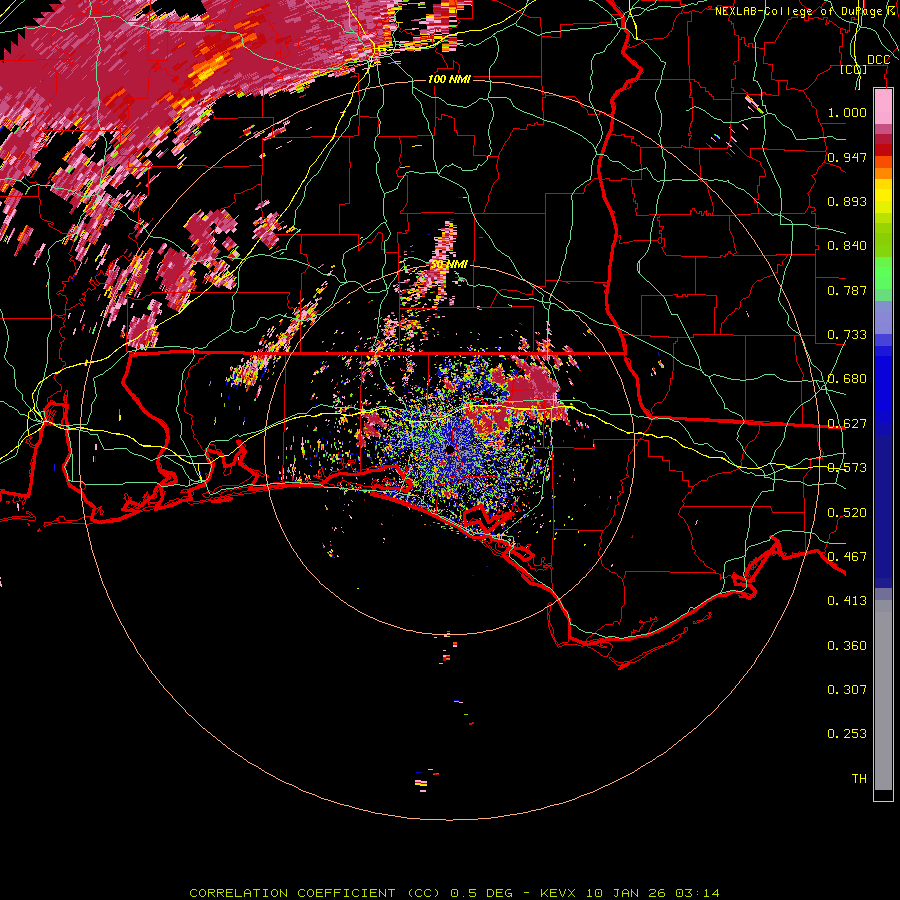The height and width of the screenshot is (900, 900).
Task: Select the 0.627 legend value
Action: point(847,424)
